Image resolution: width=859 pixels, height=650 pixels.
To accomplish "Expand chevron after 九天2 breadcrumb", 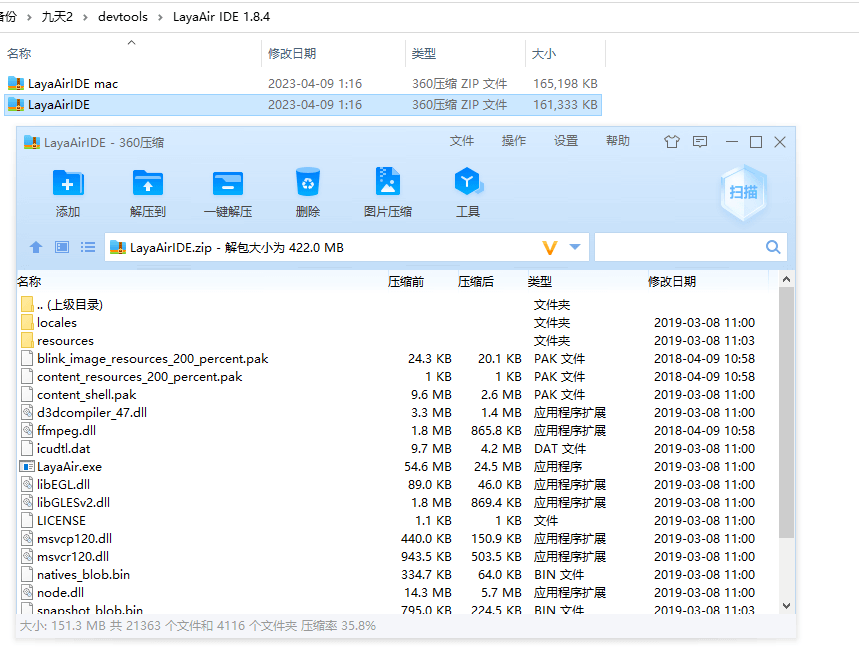I will (85, 18).
